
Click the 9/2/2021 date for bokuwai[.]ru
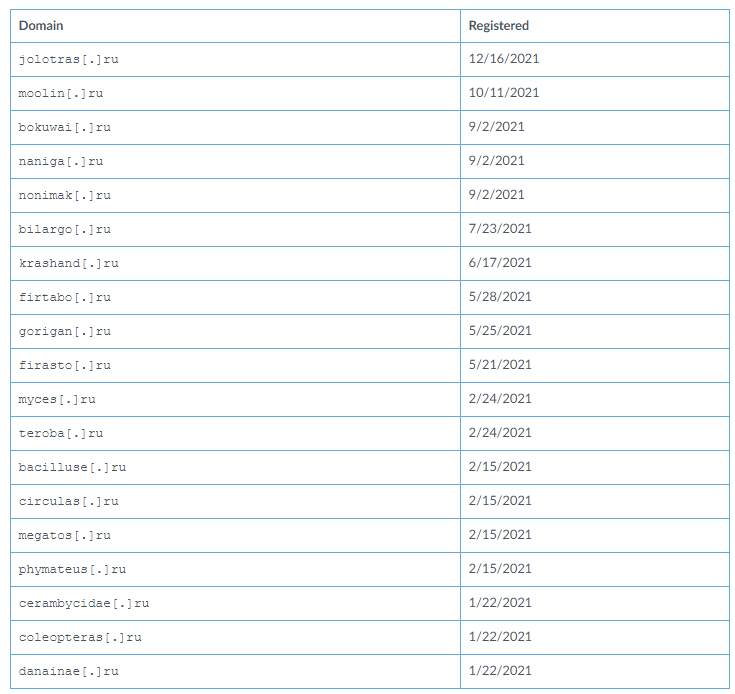496,127
